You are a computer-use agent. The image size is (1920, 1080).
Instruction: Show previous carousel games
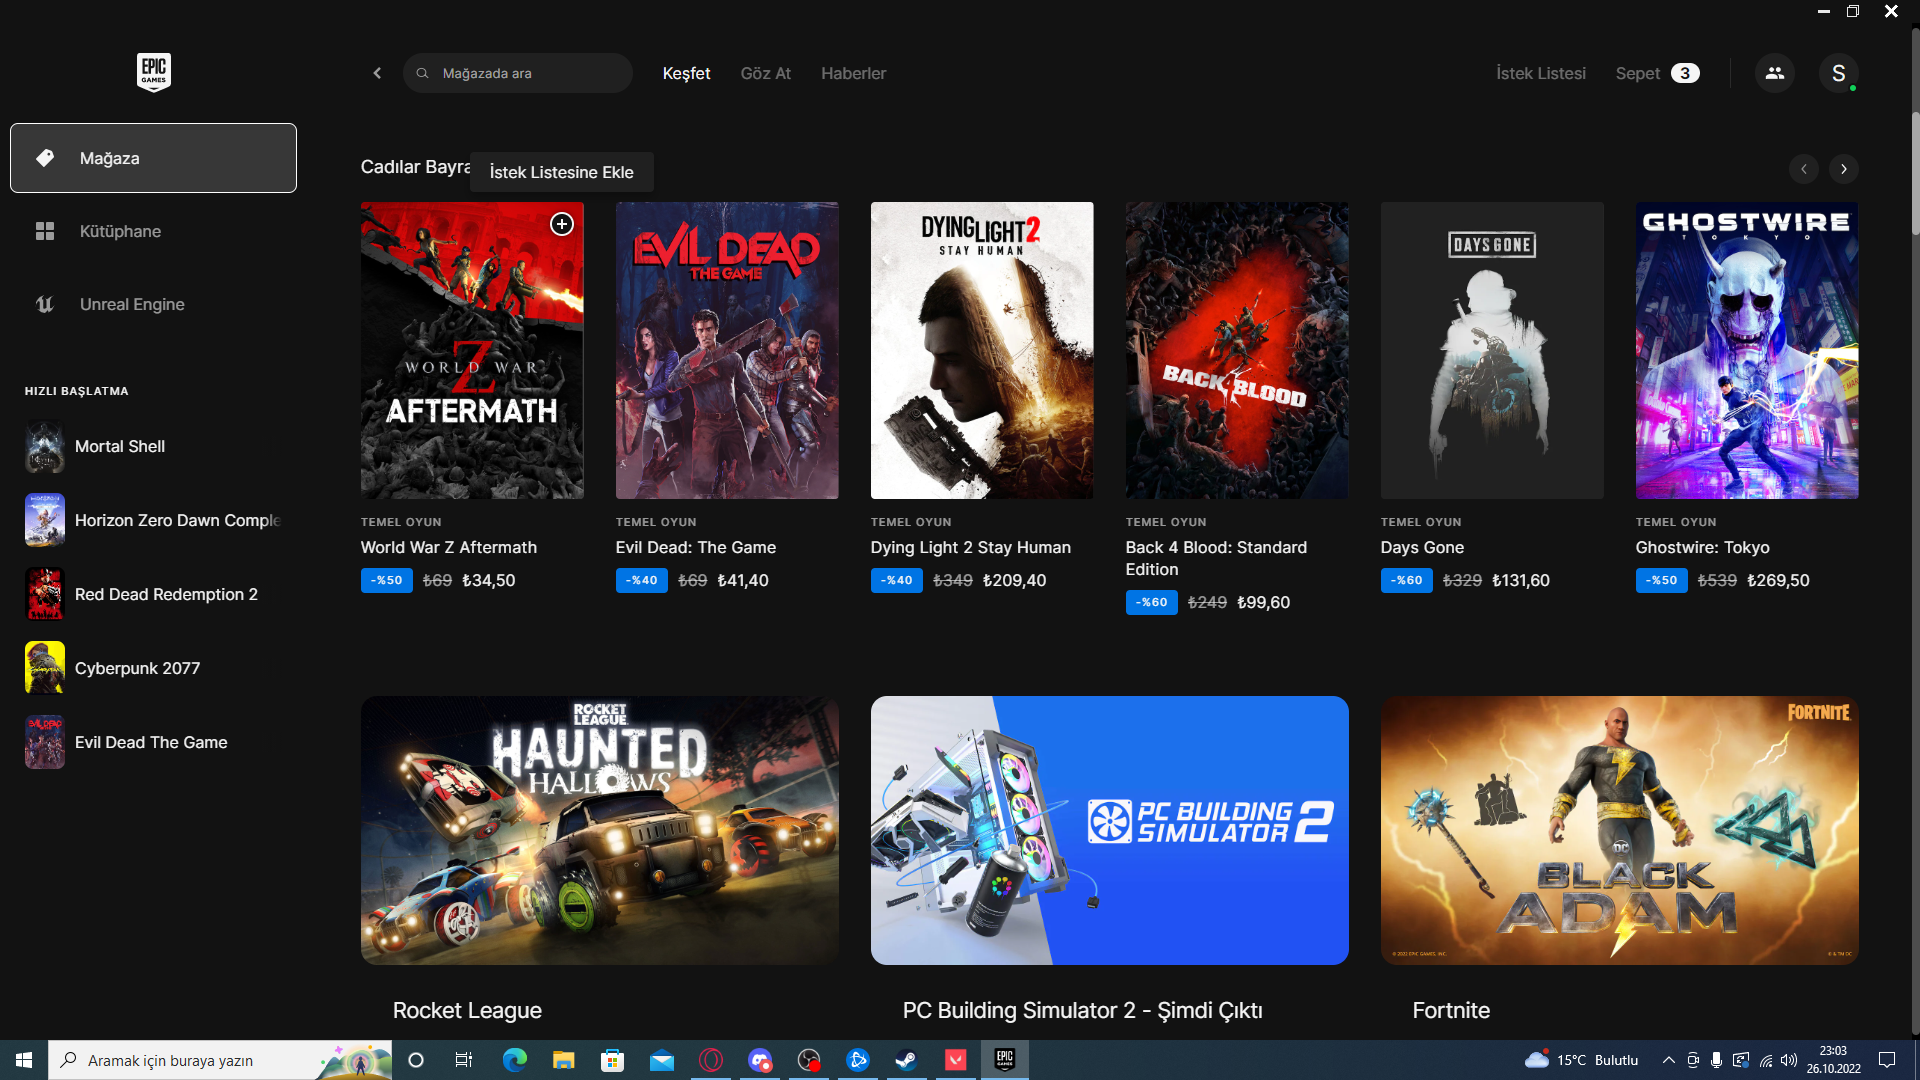[1803, 169]
